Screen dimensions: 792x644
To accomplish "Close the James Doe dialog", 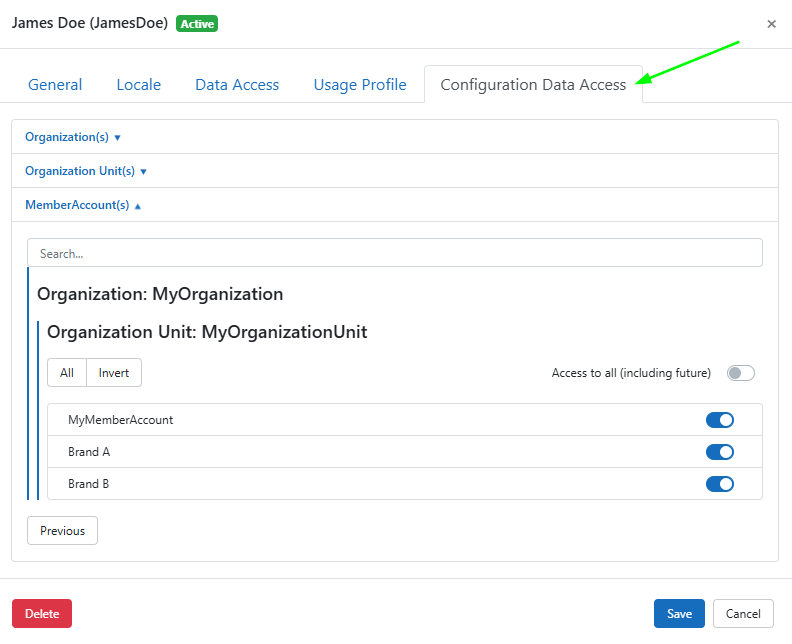I will (x=771, y=24).
